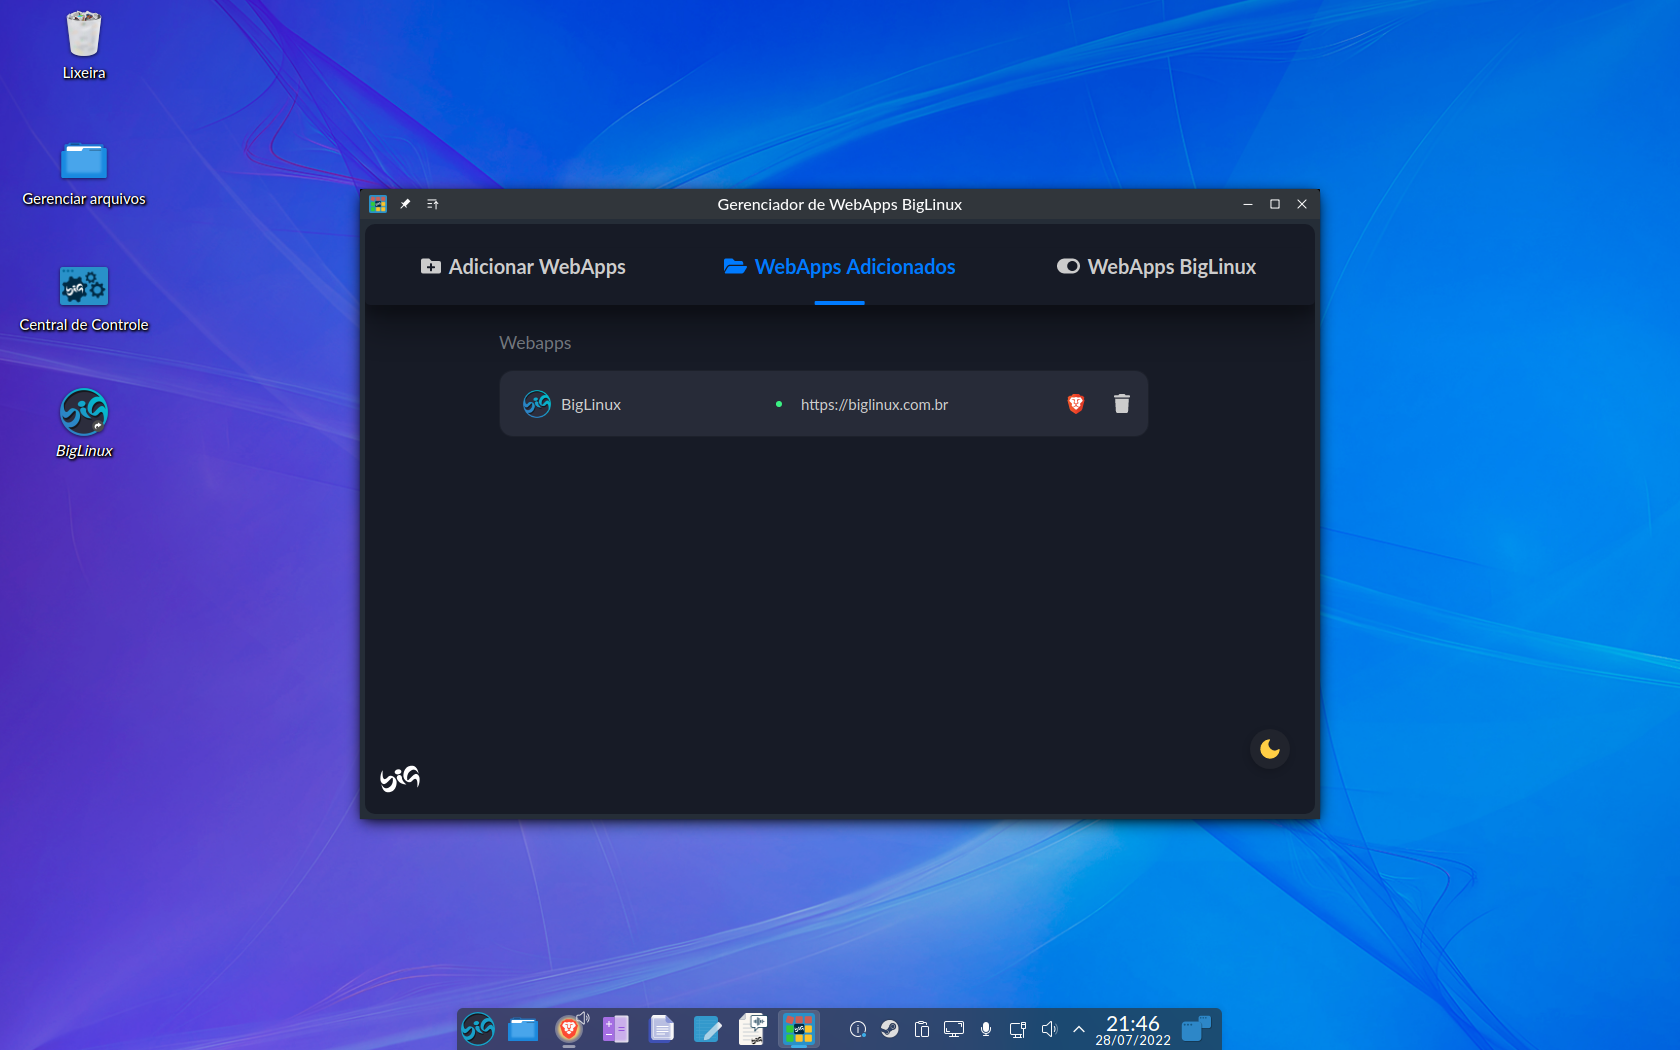The height and width of the screenshot is (1050, 1680).
Task: Click the https://biglinux.com.br URL text
Action: [874, 405]
